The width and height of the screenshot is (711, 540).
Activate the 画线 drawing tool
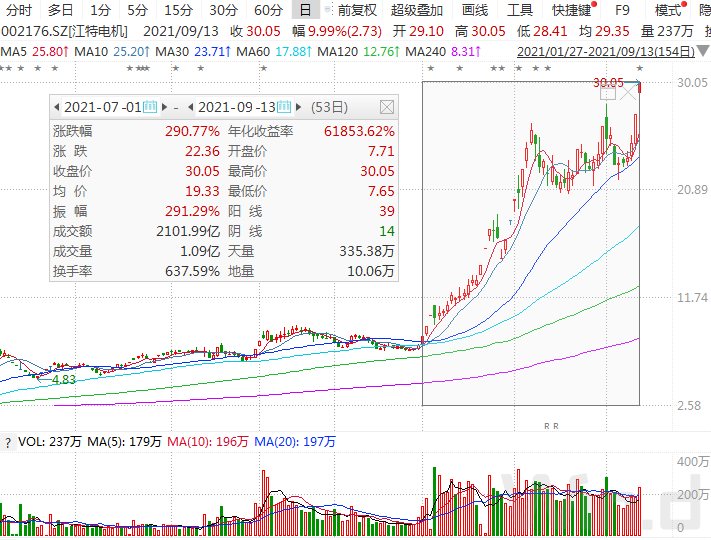click(x=475, y=10)
